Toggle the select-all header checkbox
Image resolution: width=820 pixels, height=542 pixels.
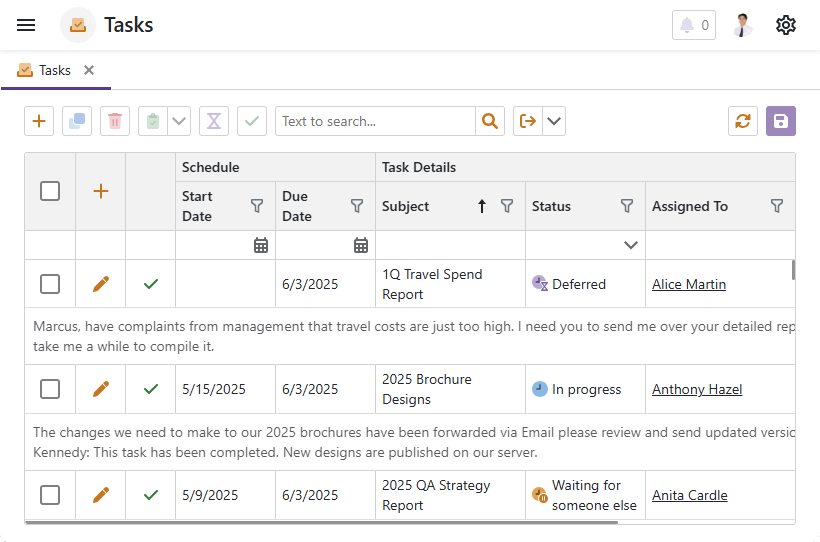50,191
